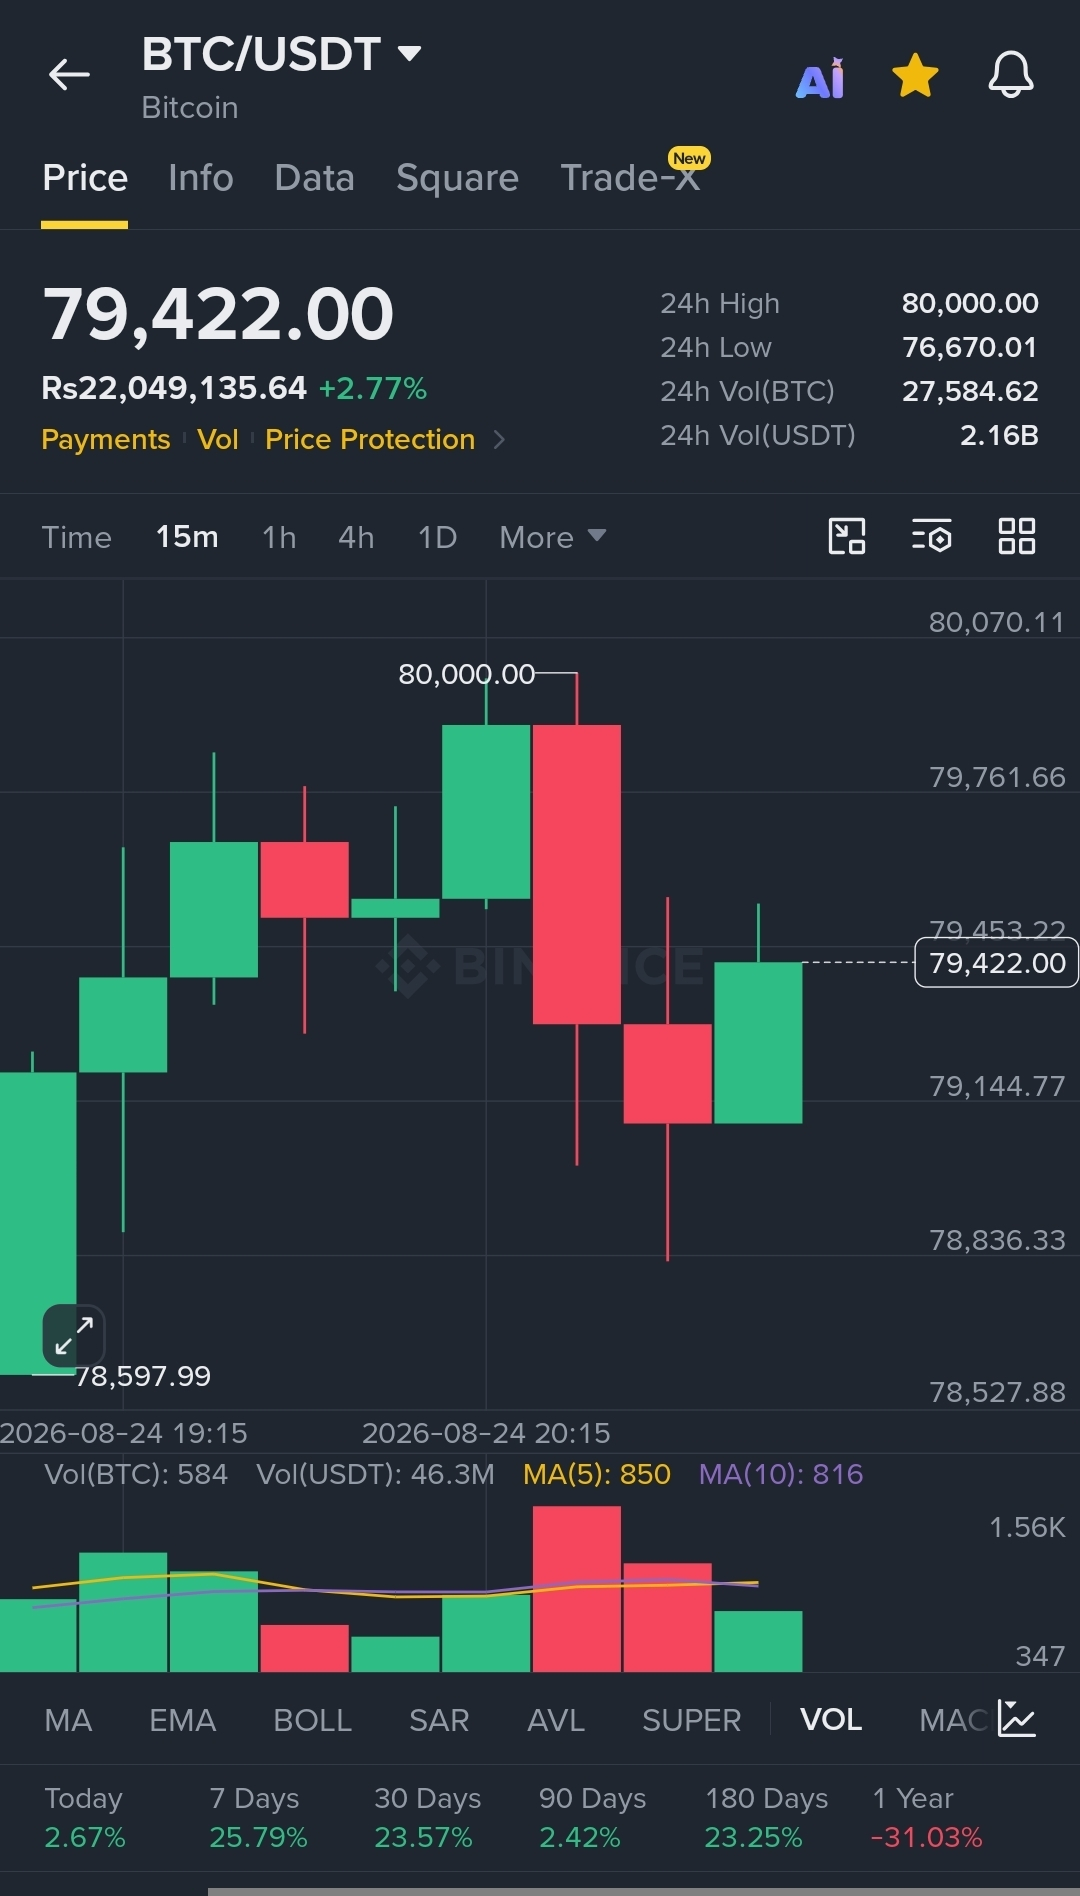Tap the Vol tag
The image size is (1080, 1896).
tap(218, 439)
